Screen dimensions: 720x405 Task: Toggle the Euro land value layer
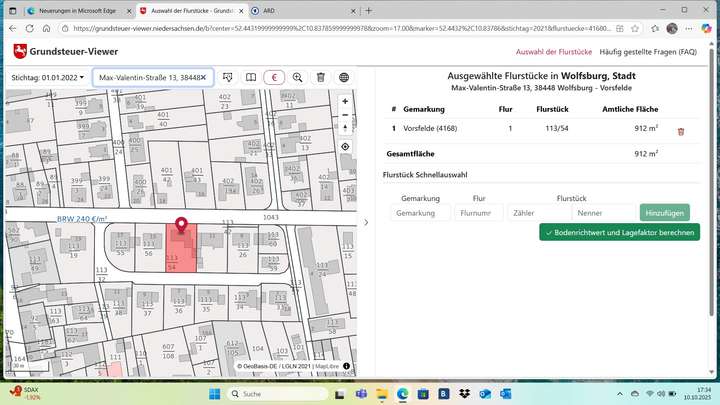coord(274,77)
